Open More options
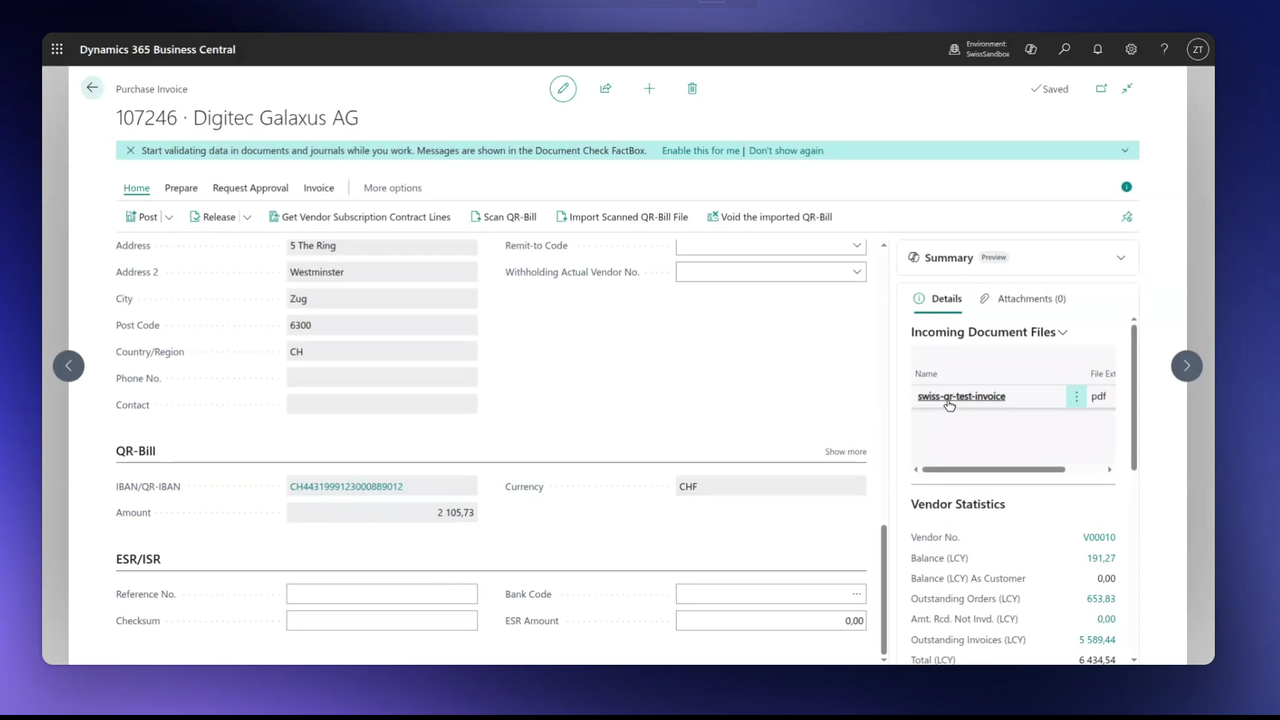1280x720 pixels. point(393,188)
